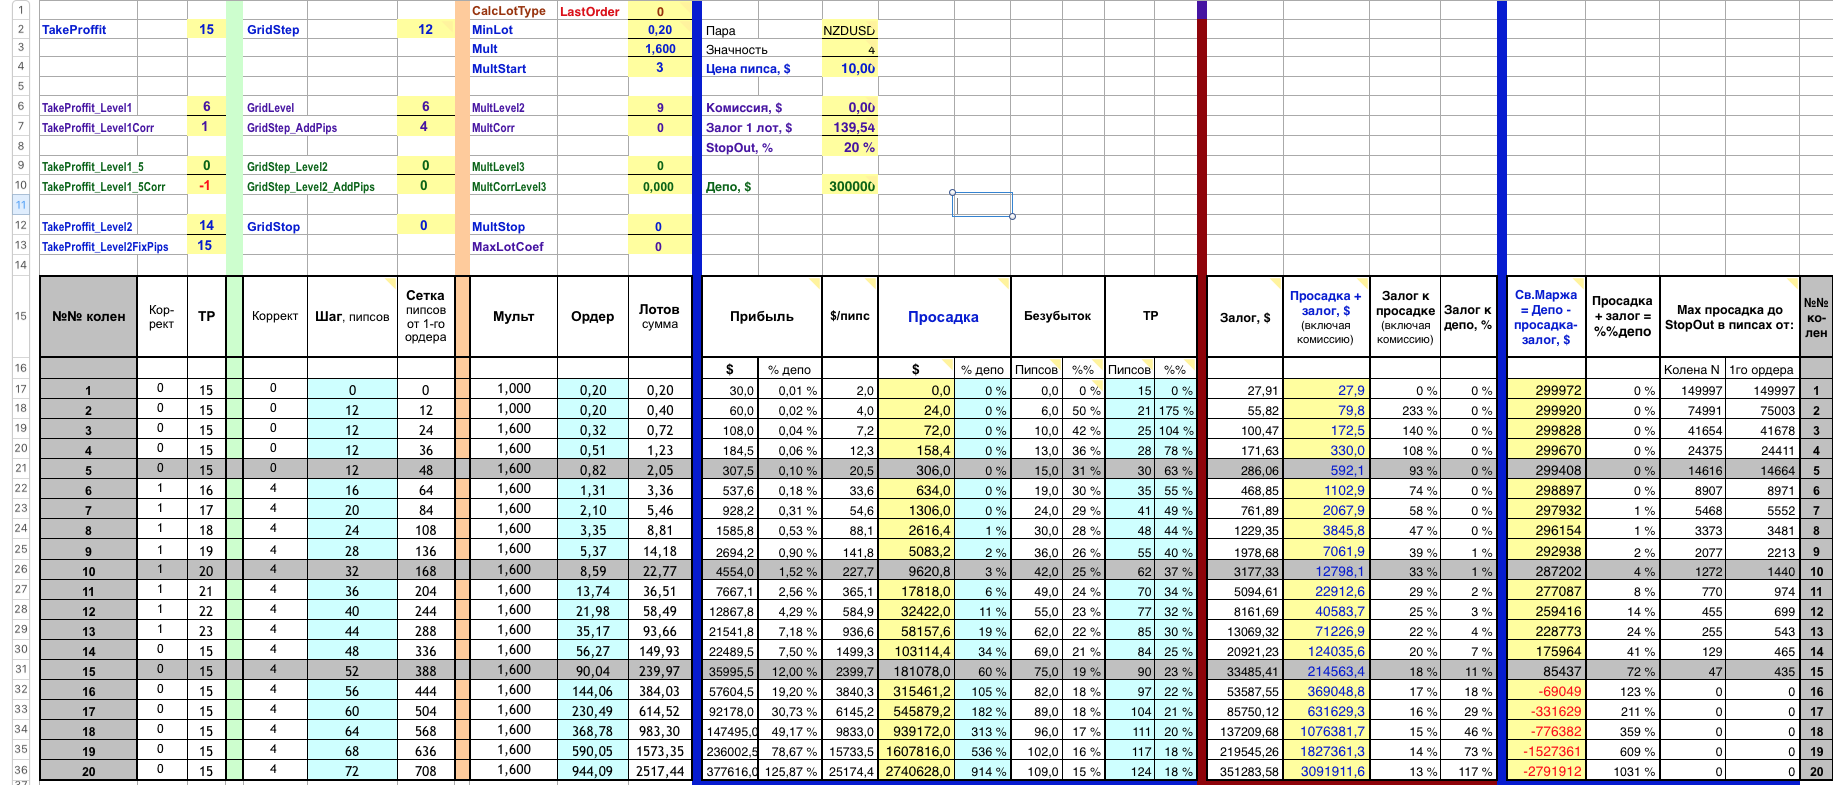Click the Mult value 1,600 in the parameters
This screenshot has height=785, width=1833.
[x=659, y=49]
